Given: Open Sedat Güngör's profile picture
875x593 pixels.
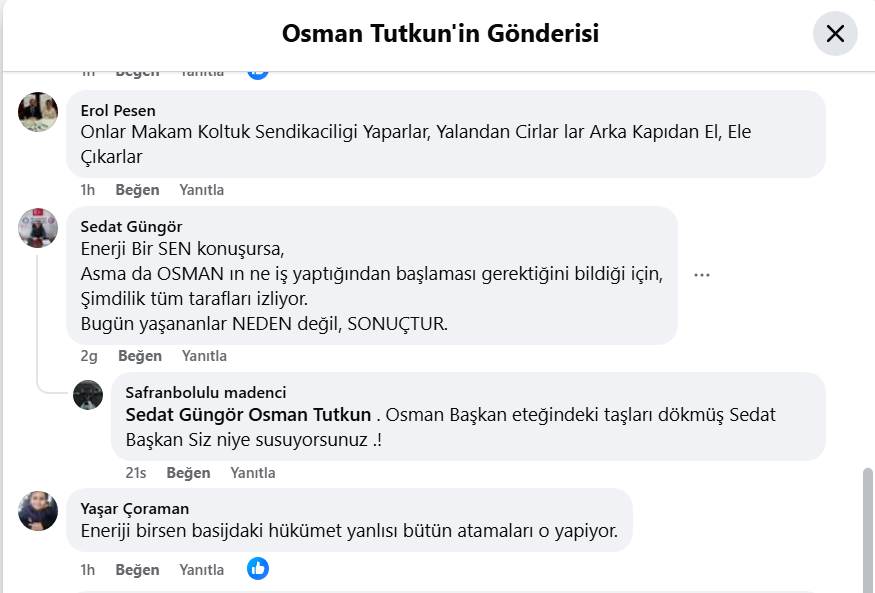Looking at the screenshot, I should click(38, 227).
